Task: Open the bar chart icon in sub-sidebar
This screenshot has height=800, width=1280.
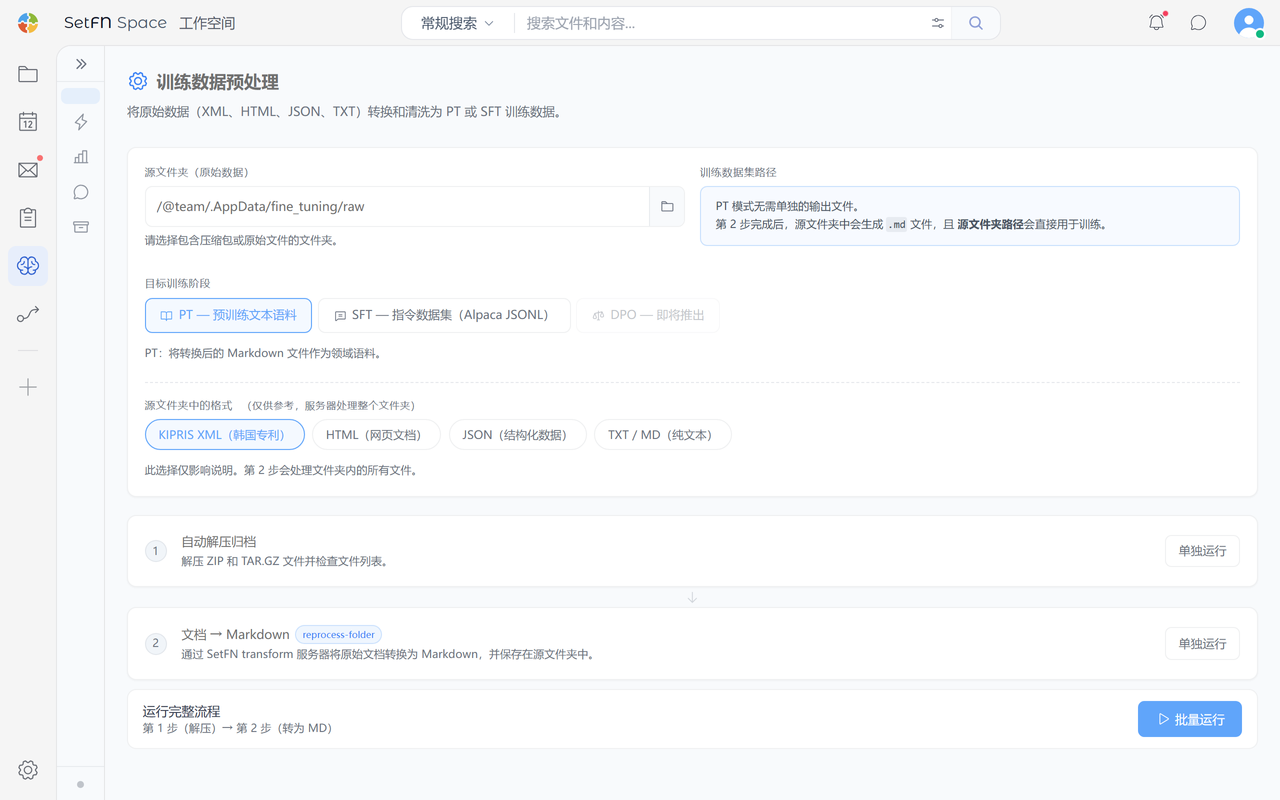Action: 81,157
